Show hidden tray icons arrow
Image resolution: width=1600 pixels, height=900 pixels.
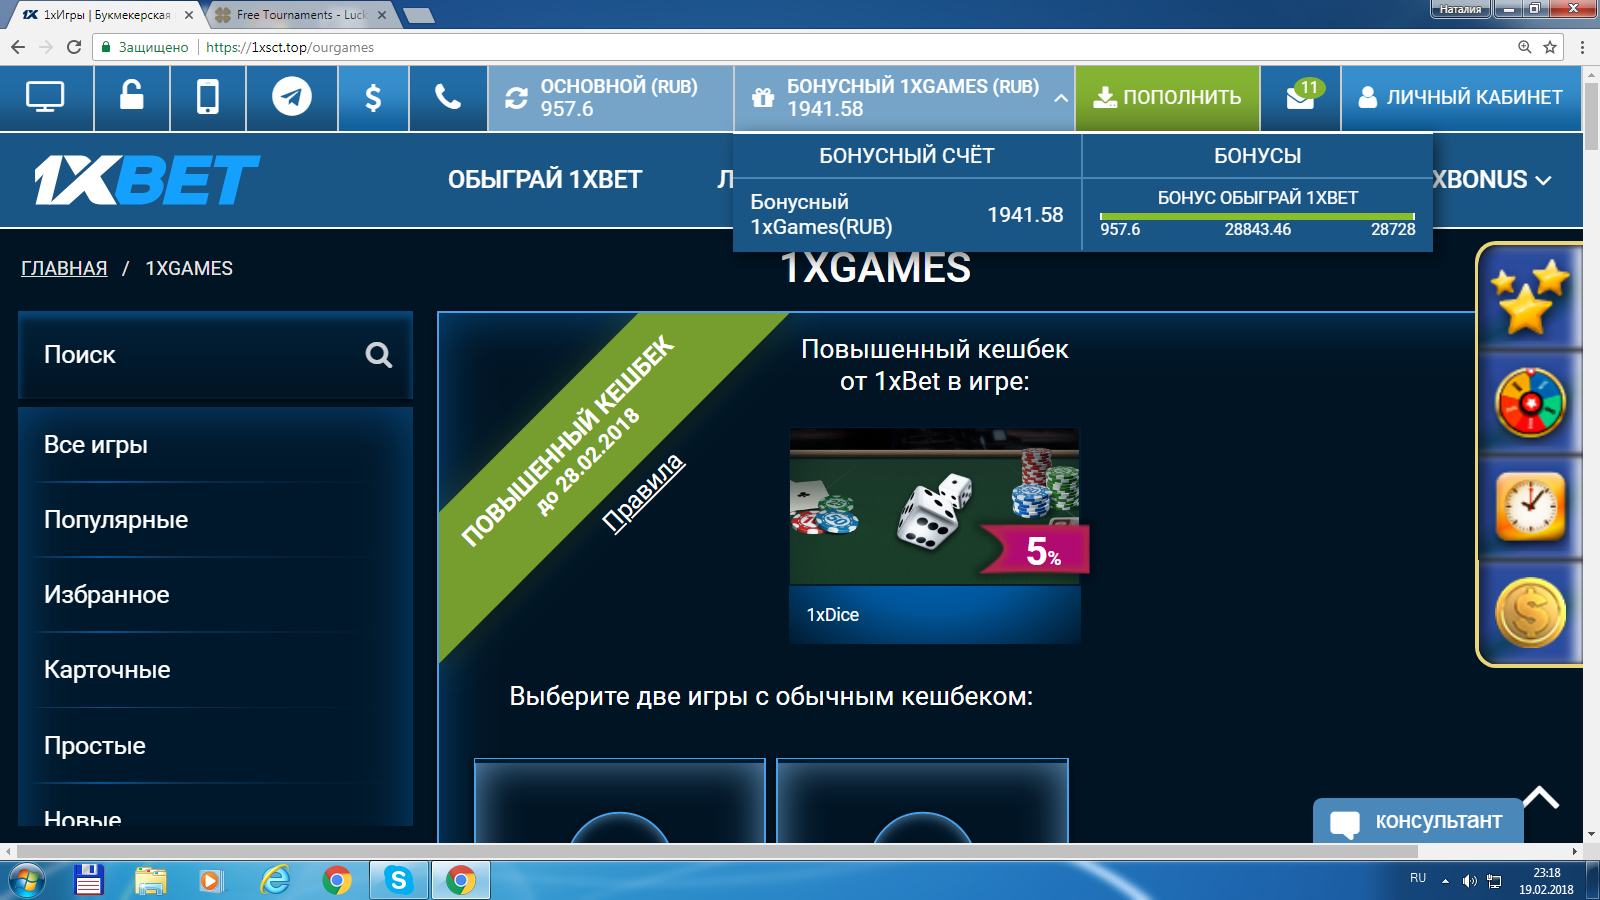tap(1445, 881)
